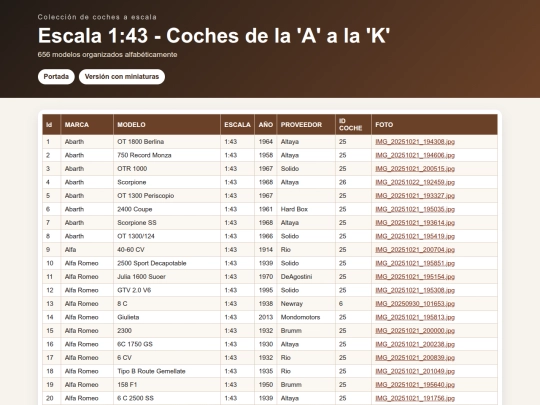Select the Tipo B Route Gemellate cell
Screen dimensions: 540x405
point(167,371)
